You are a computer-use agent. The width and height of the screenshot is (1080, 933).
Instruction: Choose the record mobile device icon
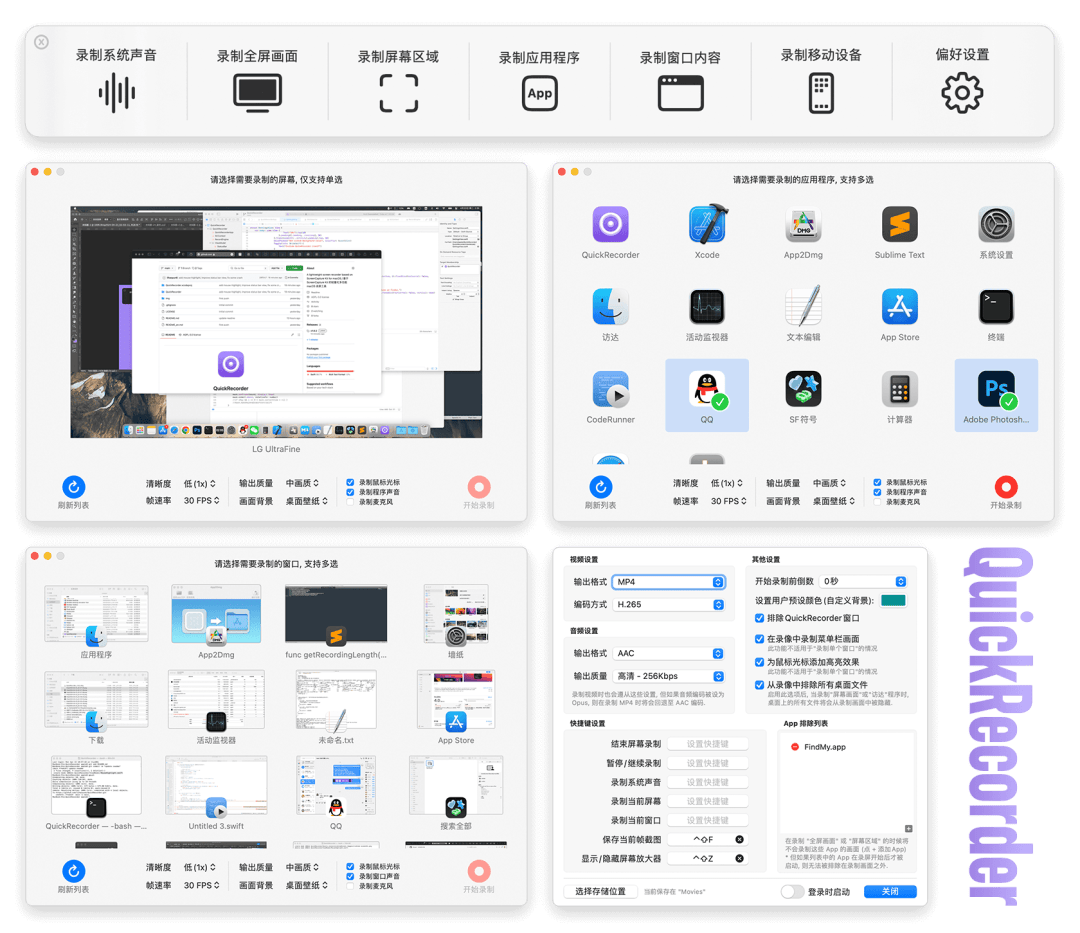tap(821, 93)
